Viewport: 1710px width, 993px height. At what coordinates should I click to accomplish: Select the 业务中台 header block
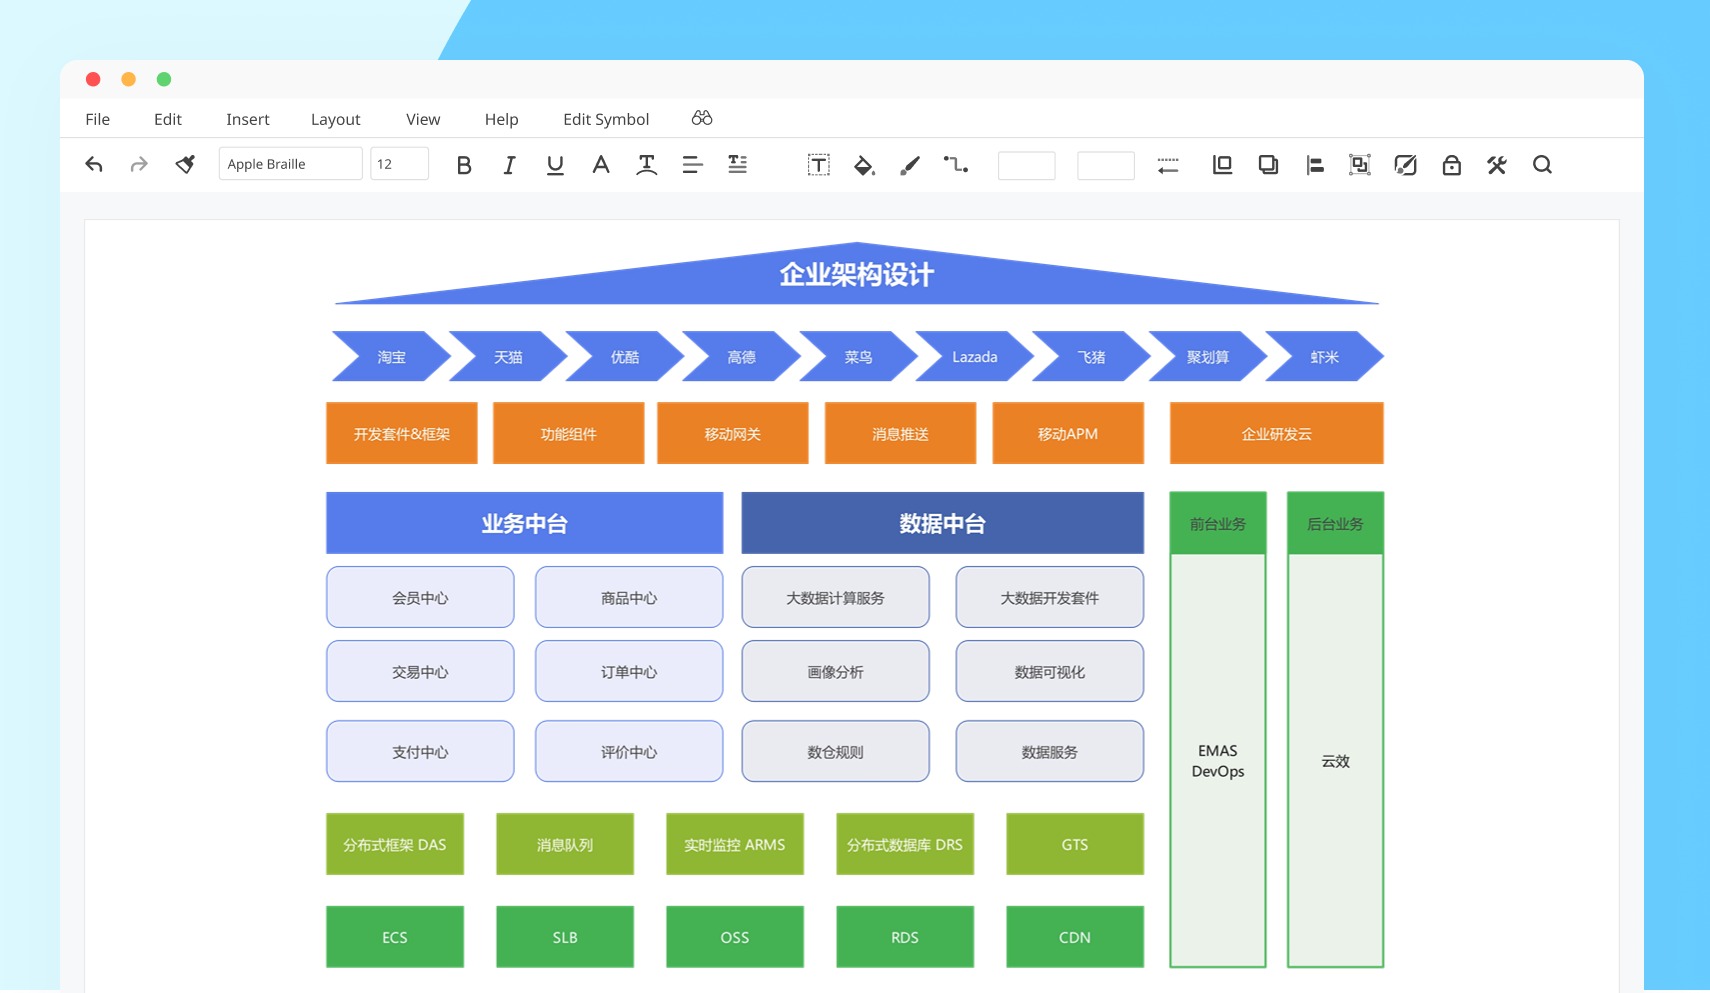(x=525, y=523)
